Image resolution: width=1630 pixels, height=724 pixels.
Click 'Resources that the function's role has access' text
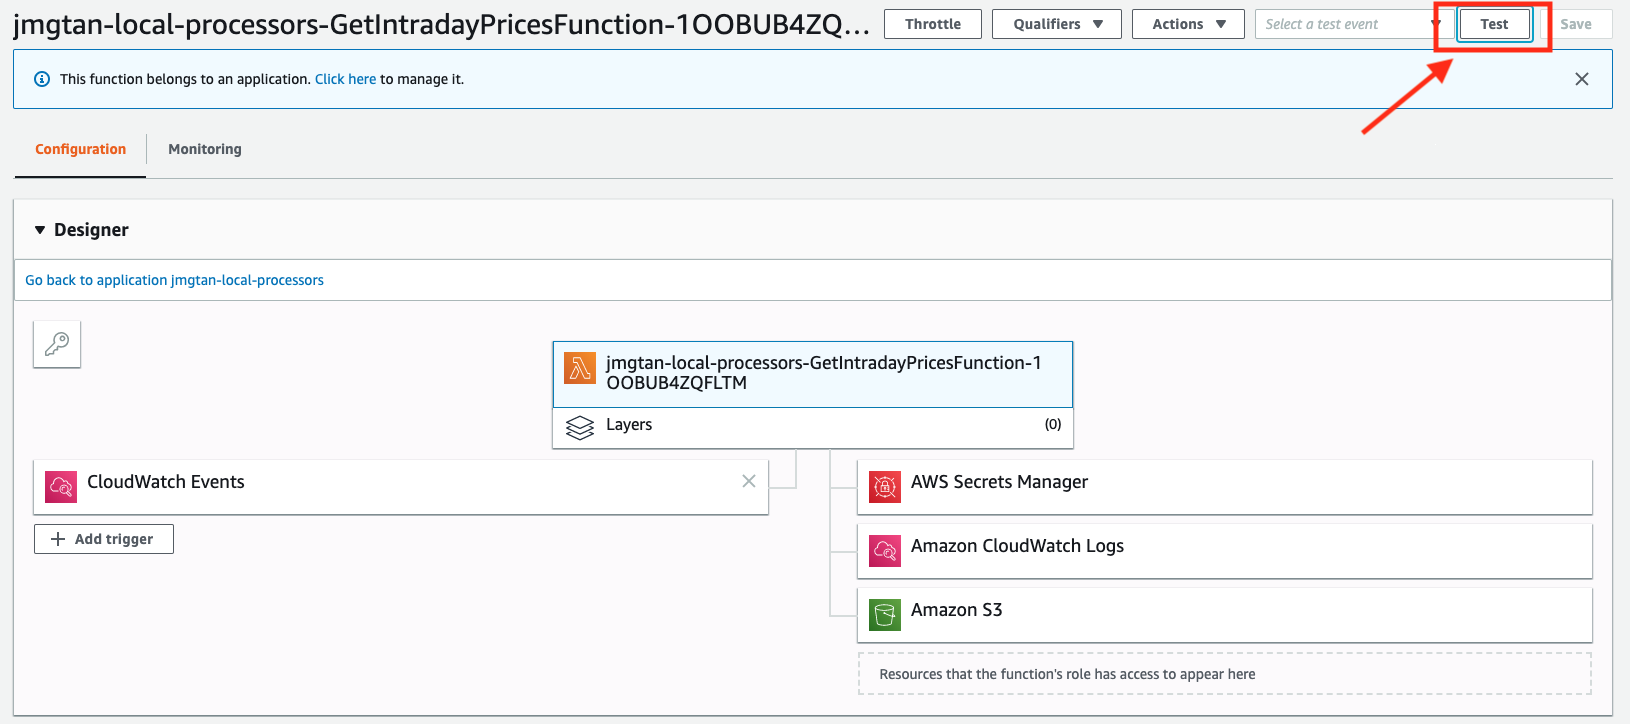coord(1067,674)
